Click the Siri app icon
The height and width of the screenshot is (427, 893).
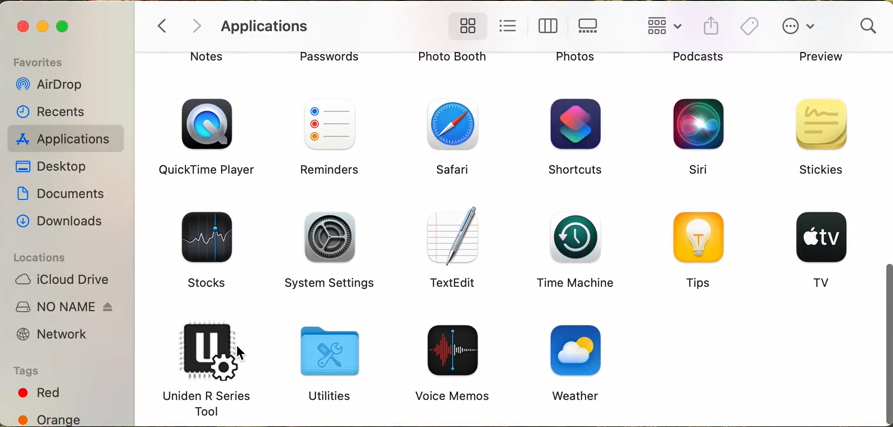pyautogui.click(x=698, y=124)
